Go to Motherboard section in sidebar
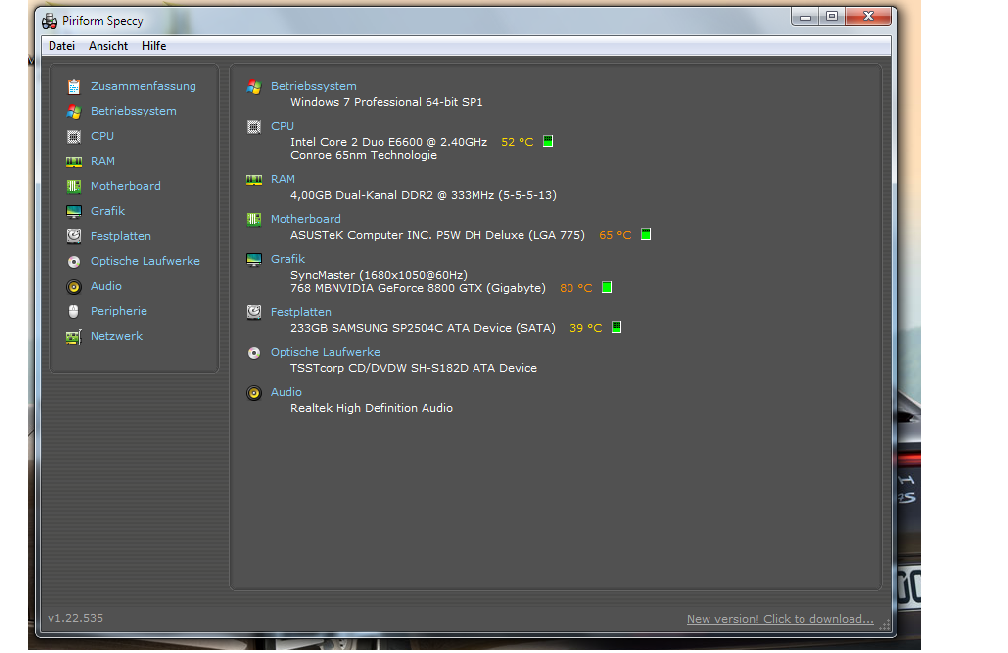This screenshot has width=1008, height=653. point(126,186)
